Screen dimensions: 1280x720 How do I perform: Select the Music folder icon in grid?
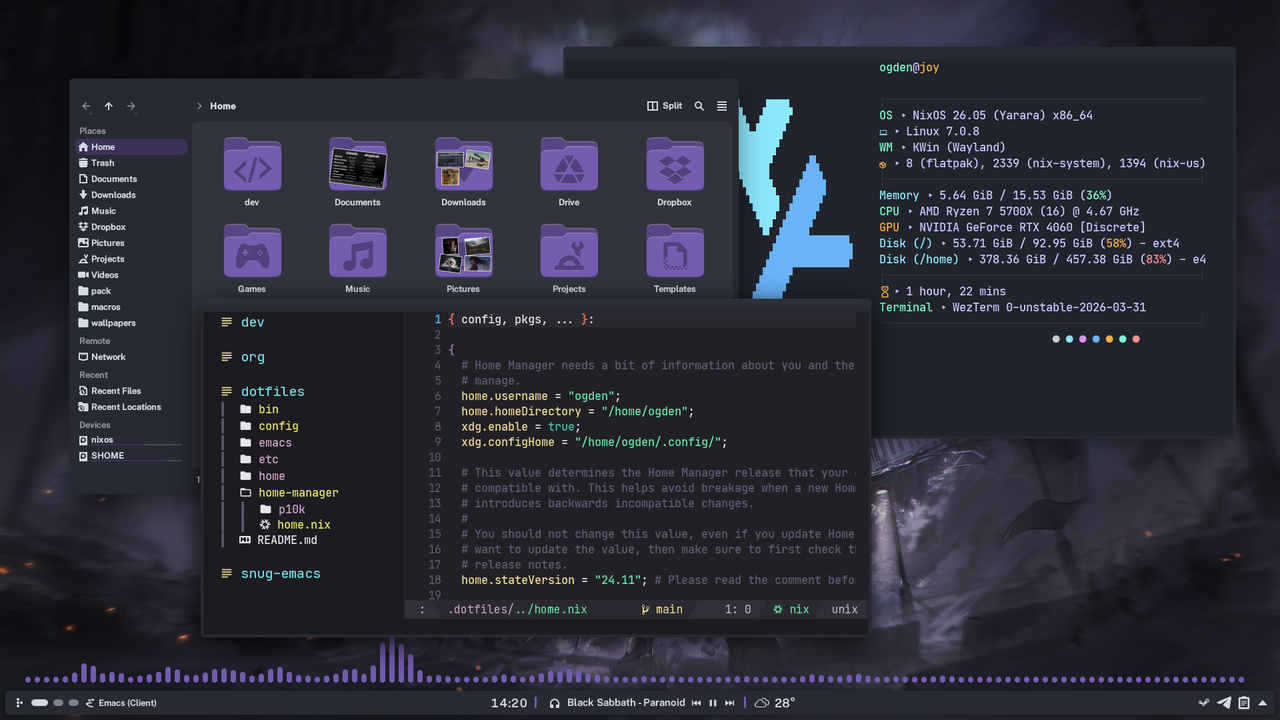(x=358, y=251)
